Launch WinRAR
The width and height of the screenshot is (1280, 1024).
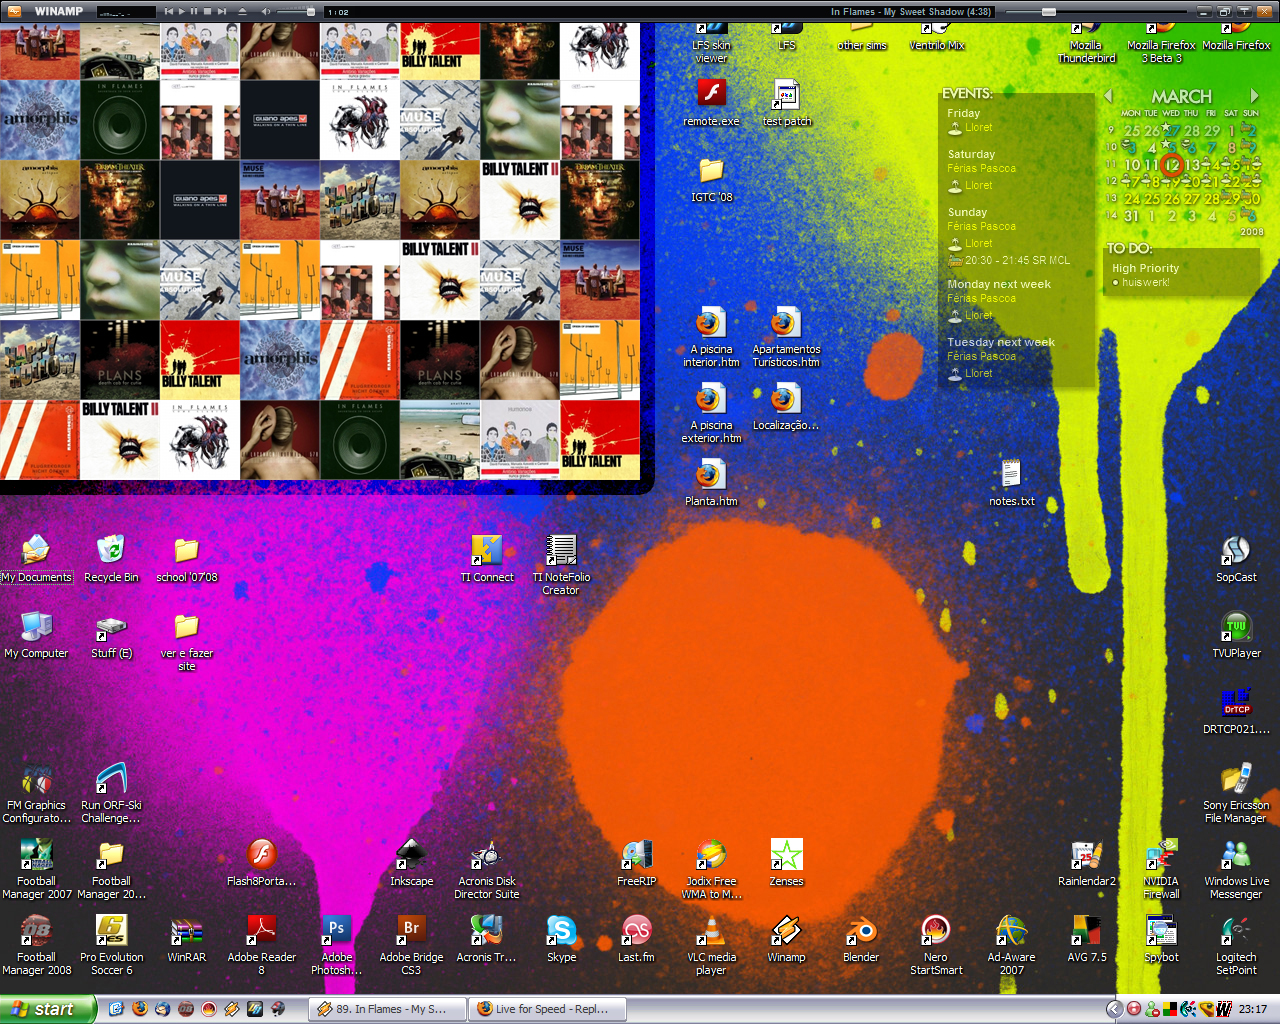click(186, 939)
